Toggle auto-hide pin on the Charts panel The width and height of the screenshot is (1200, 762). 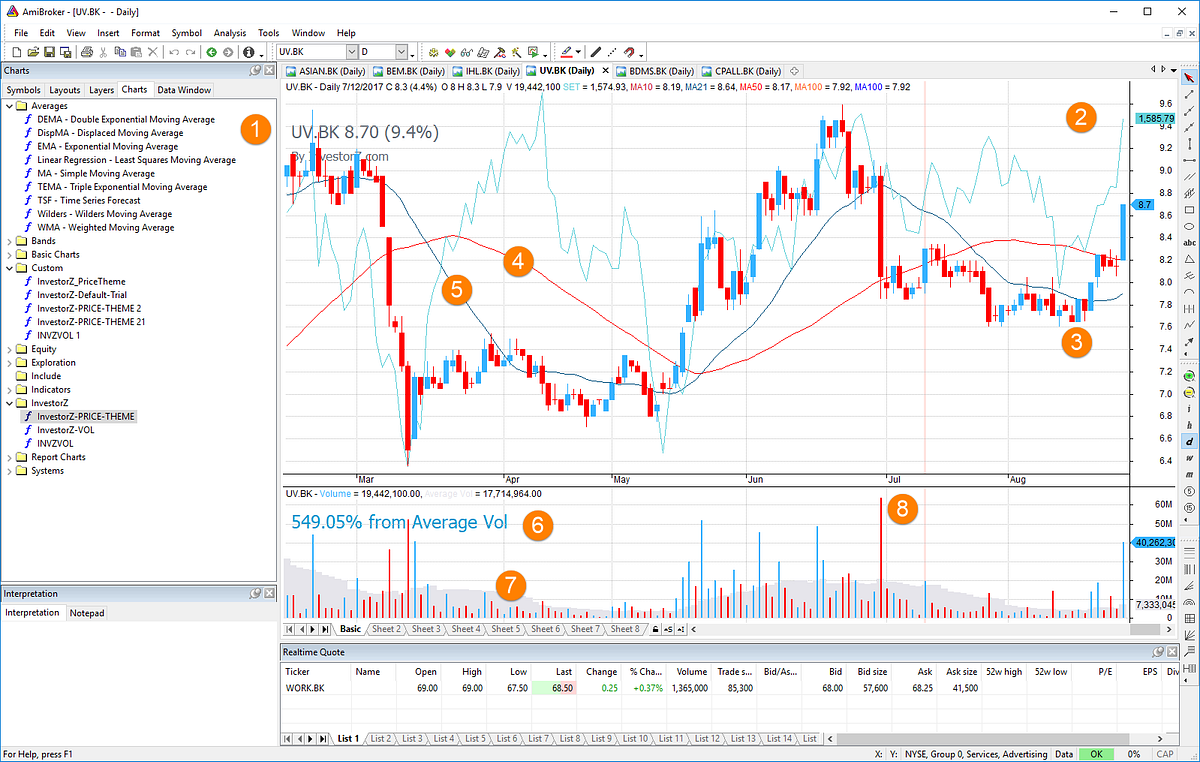(258, 70)
